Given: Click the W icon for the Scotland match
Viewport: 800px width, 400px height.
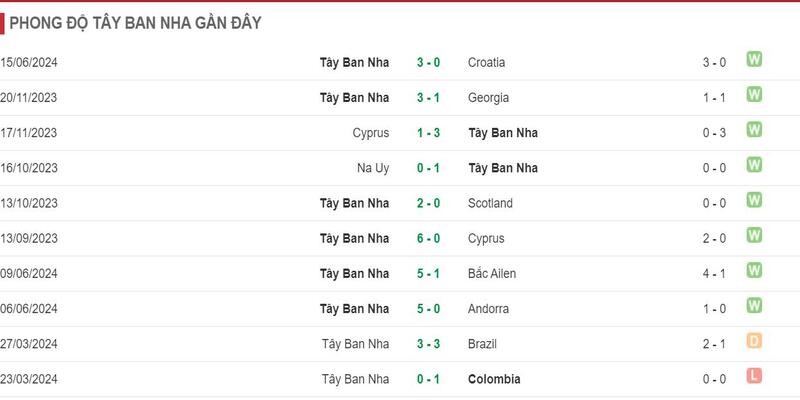Looking at the screenshot, I should [755, 200].
